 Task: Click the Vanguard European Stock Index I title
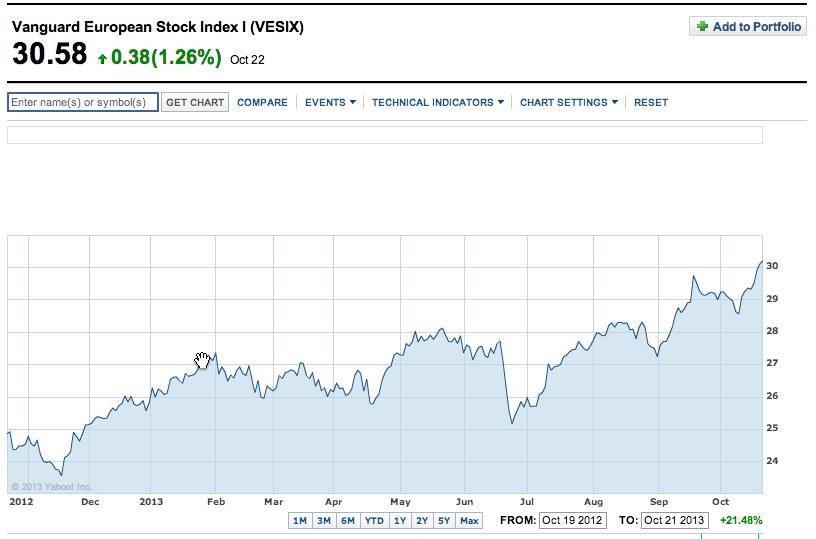click(158, 27)
